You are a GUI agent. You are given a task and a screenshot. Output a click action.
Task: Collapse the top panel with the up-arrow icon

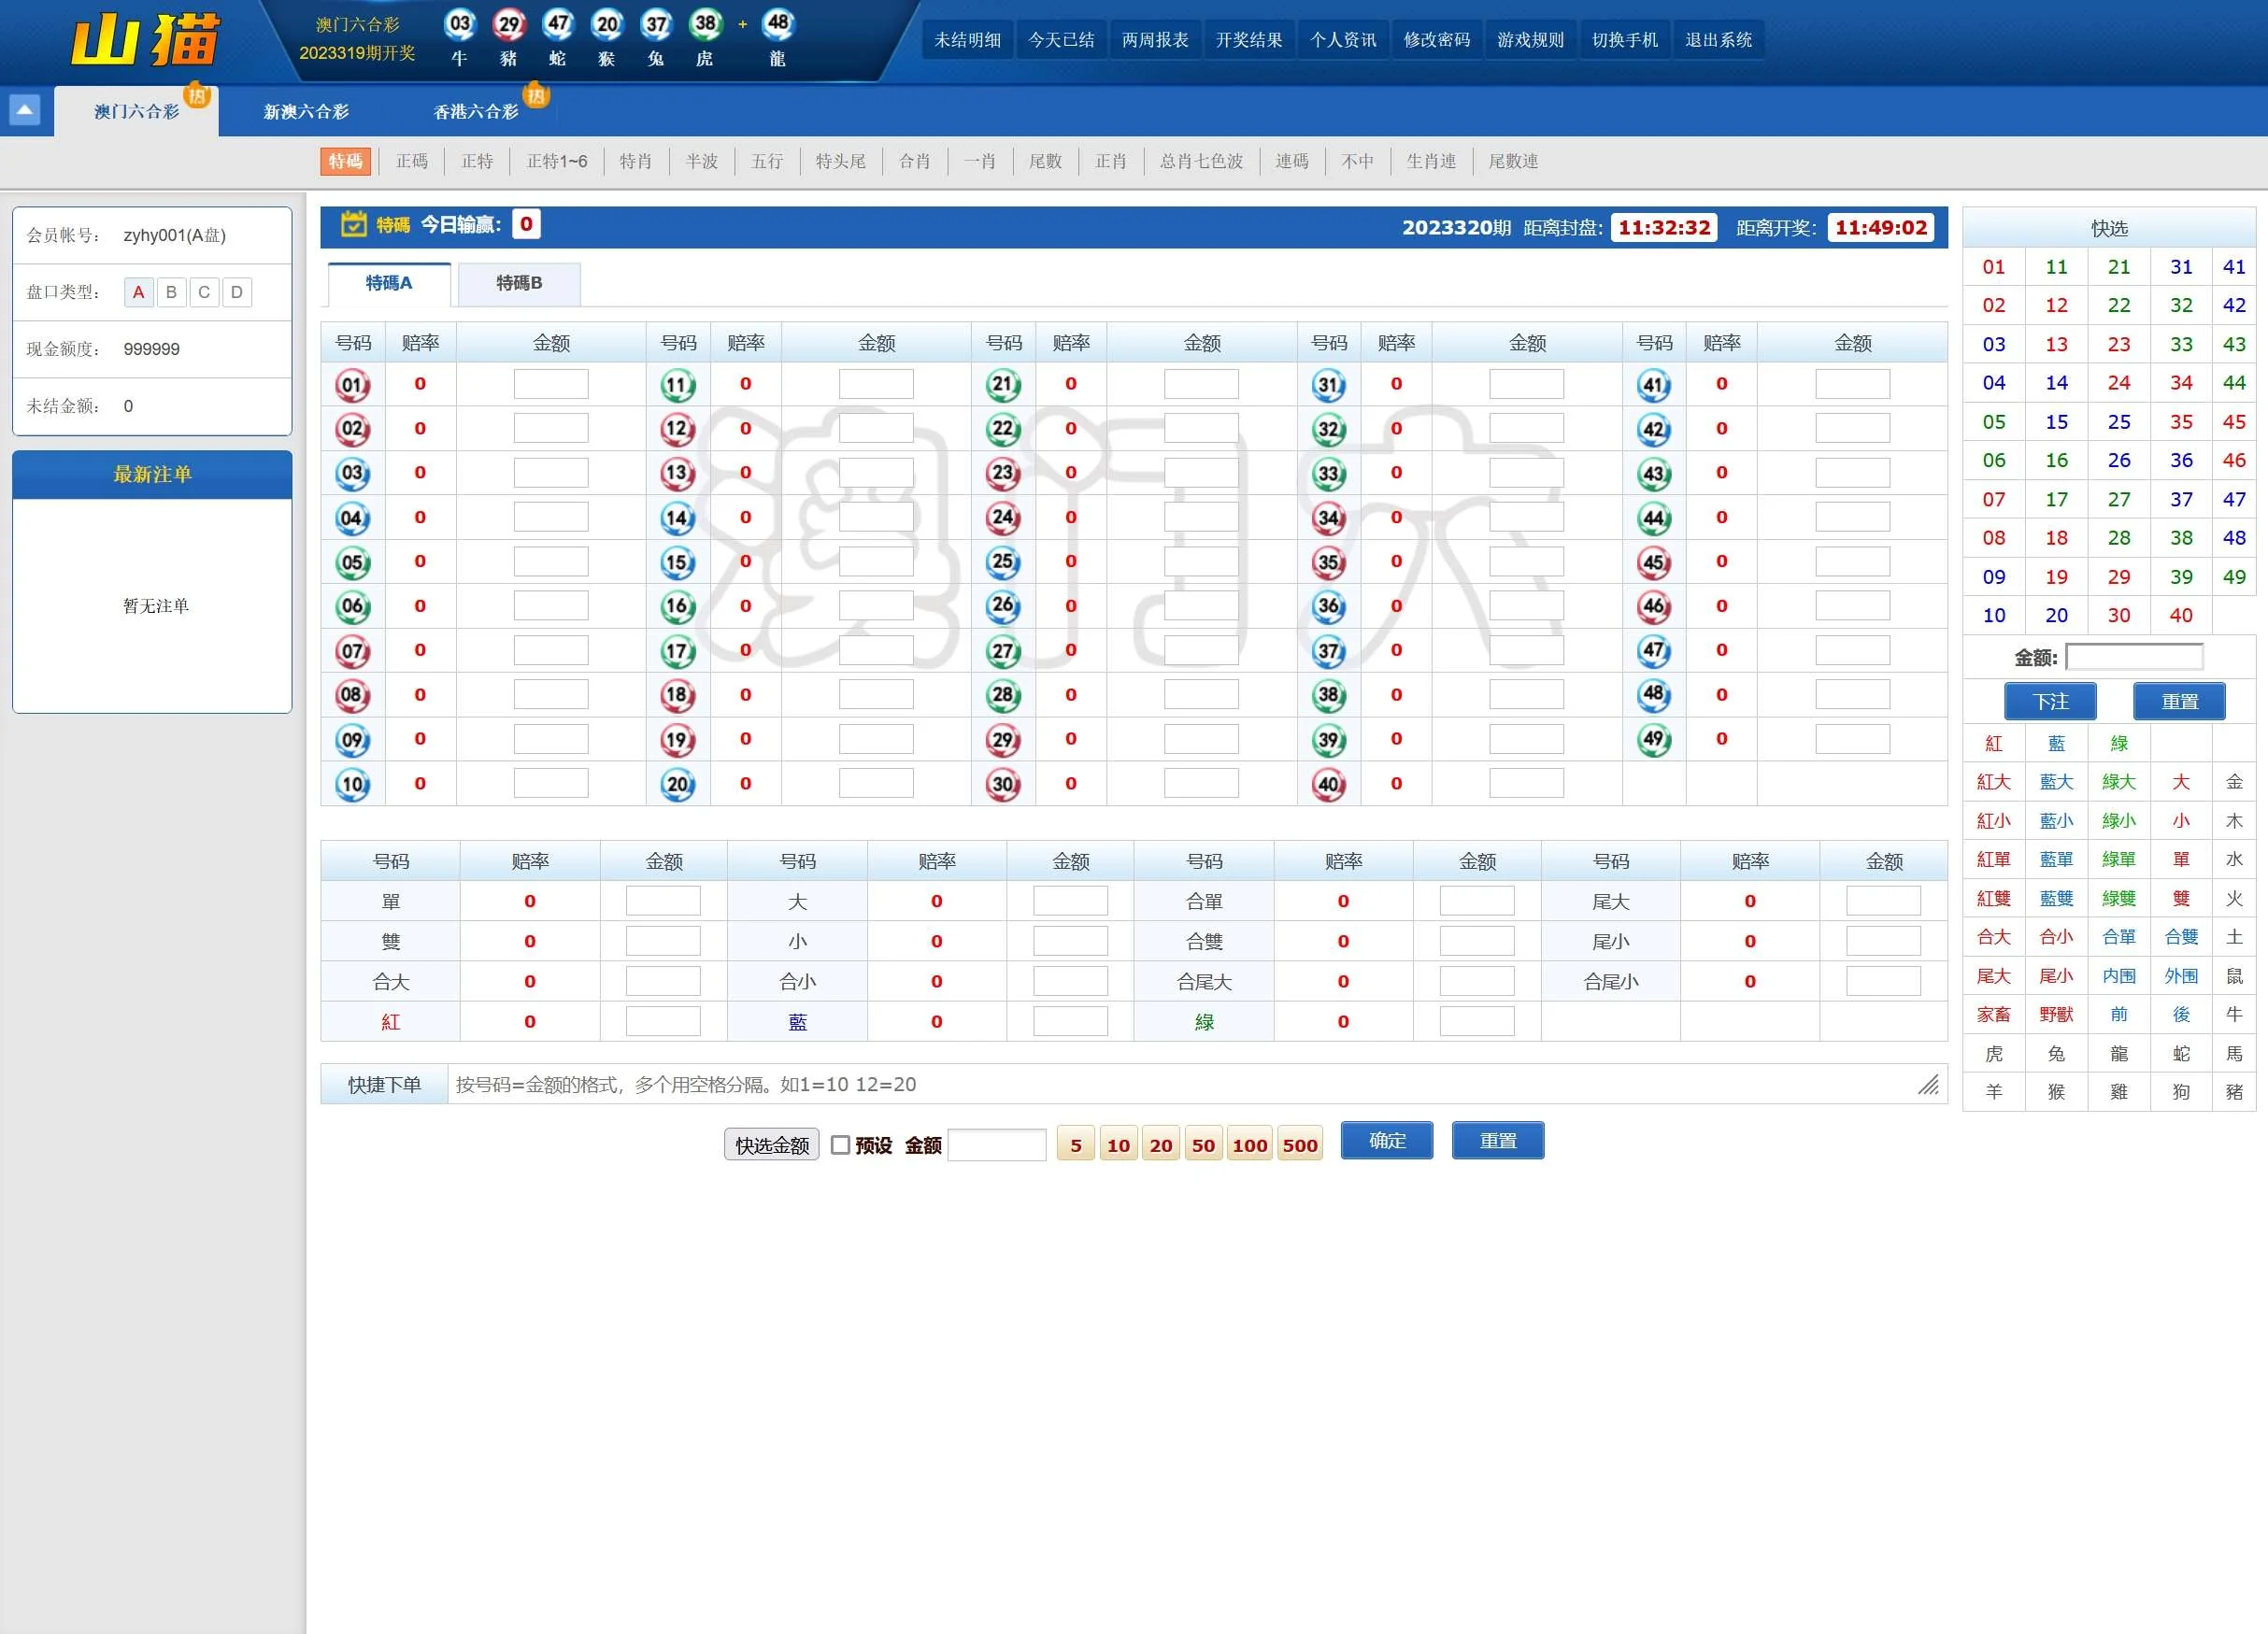(24, 109)
